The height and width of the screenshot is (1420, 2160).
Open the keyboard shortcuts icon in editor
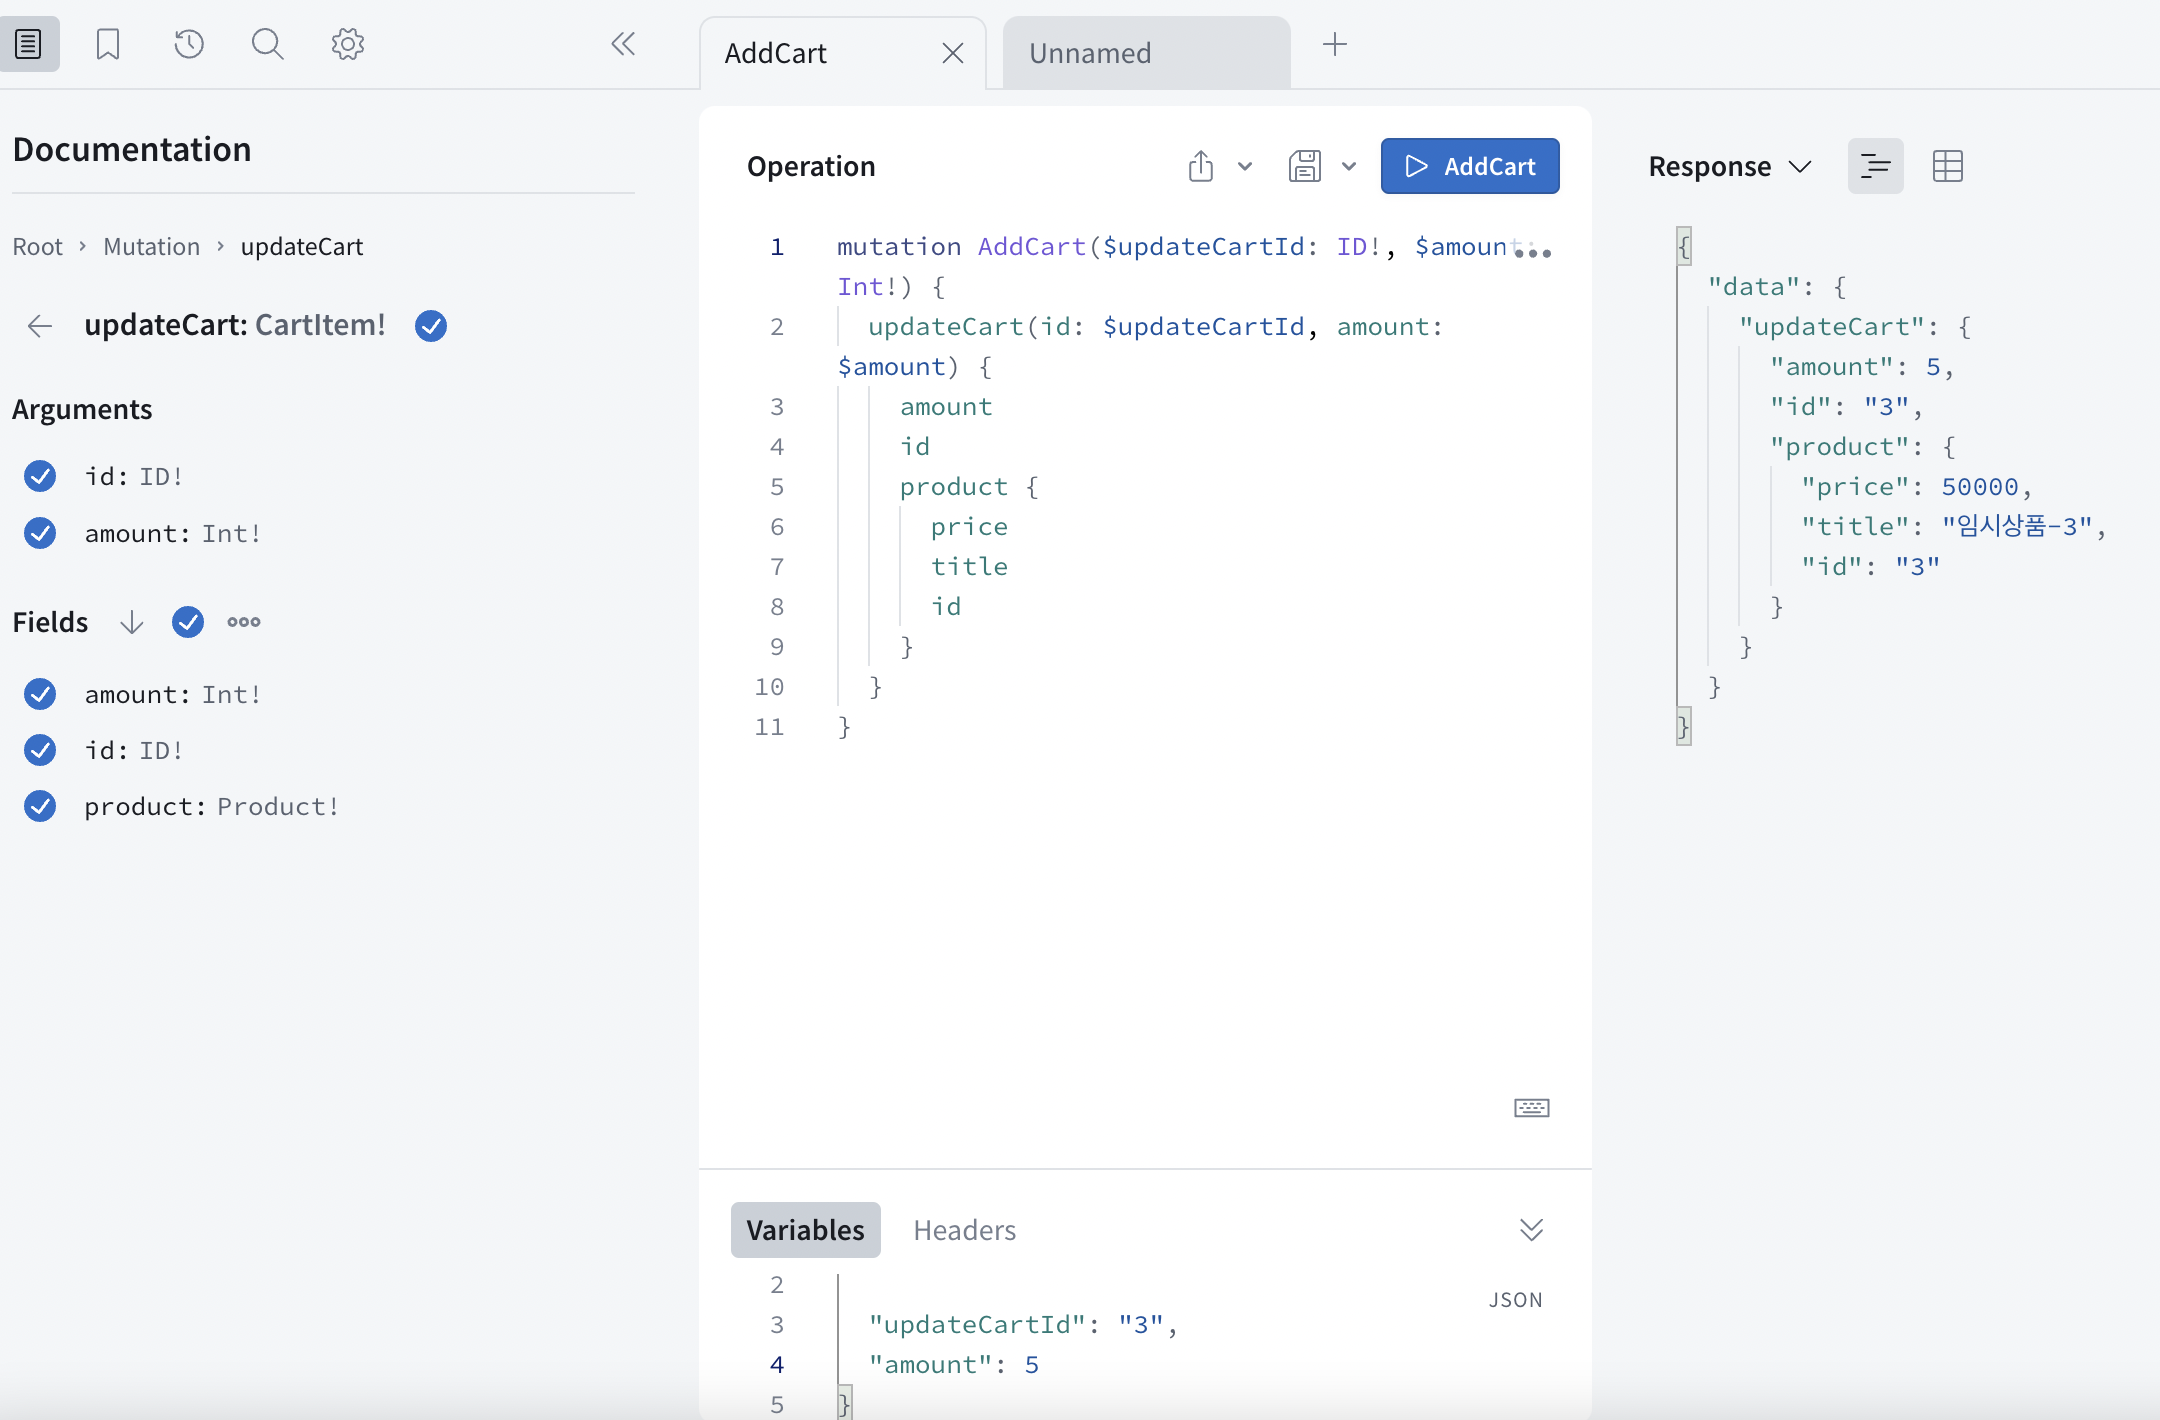[1531, 1108]
